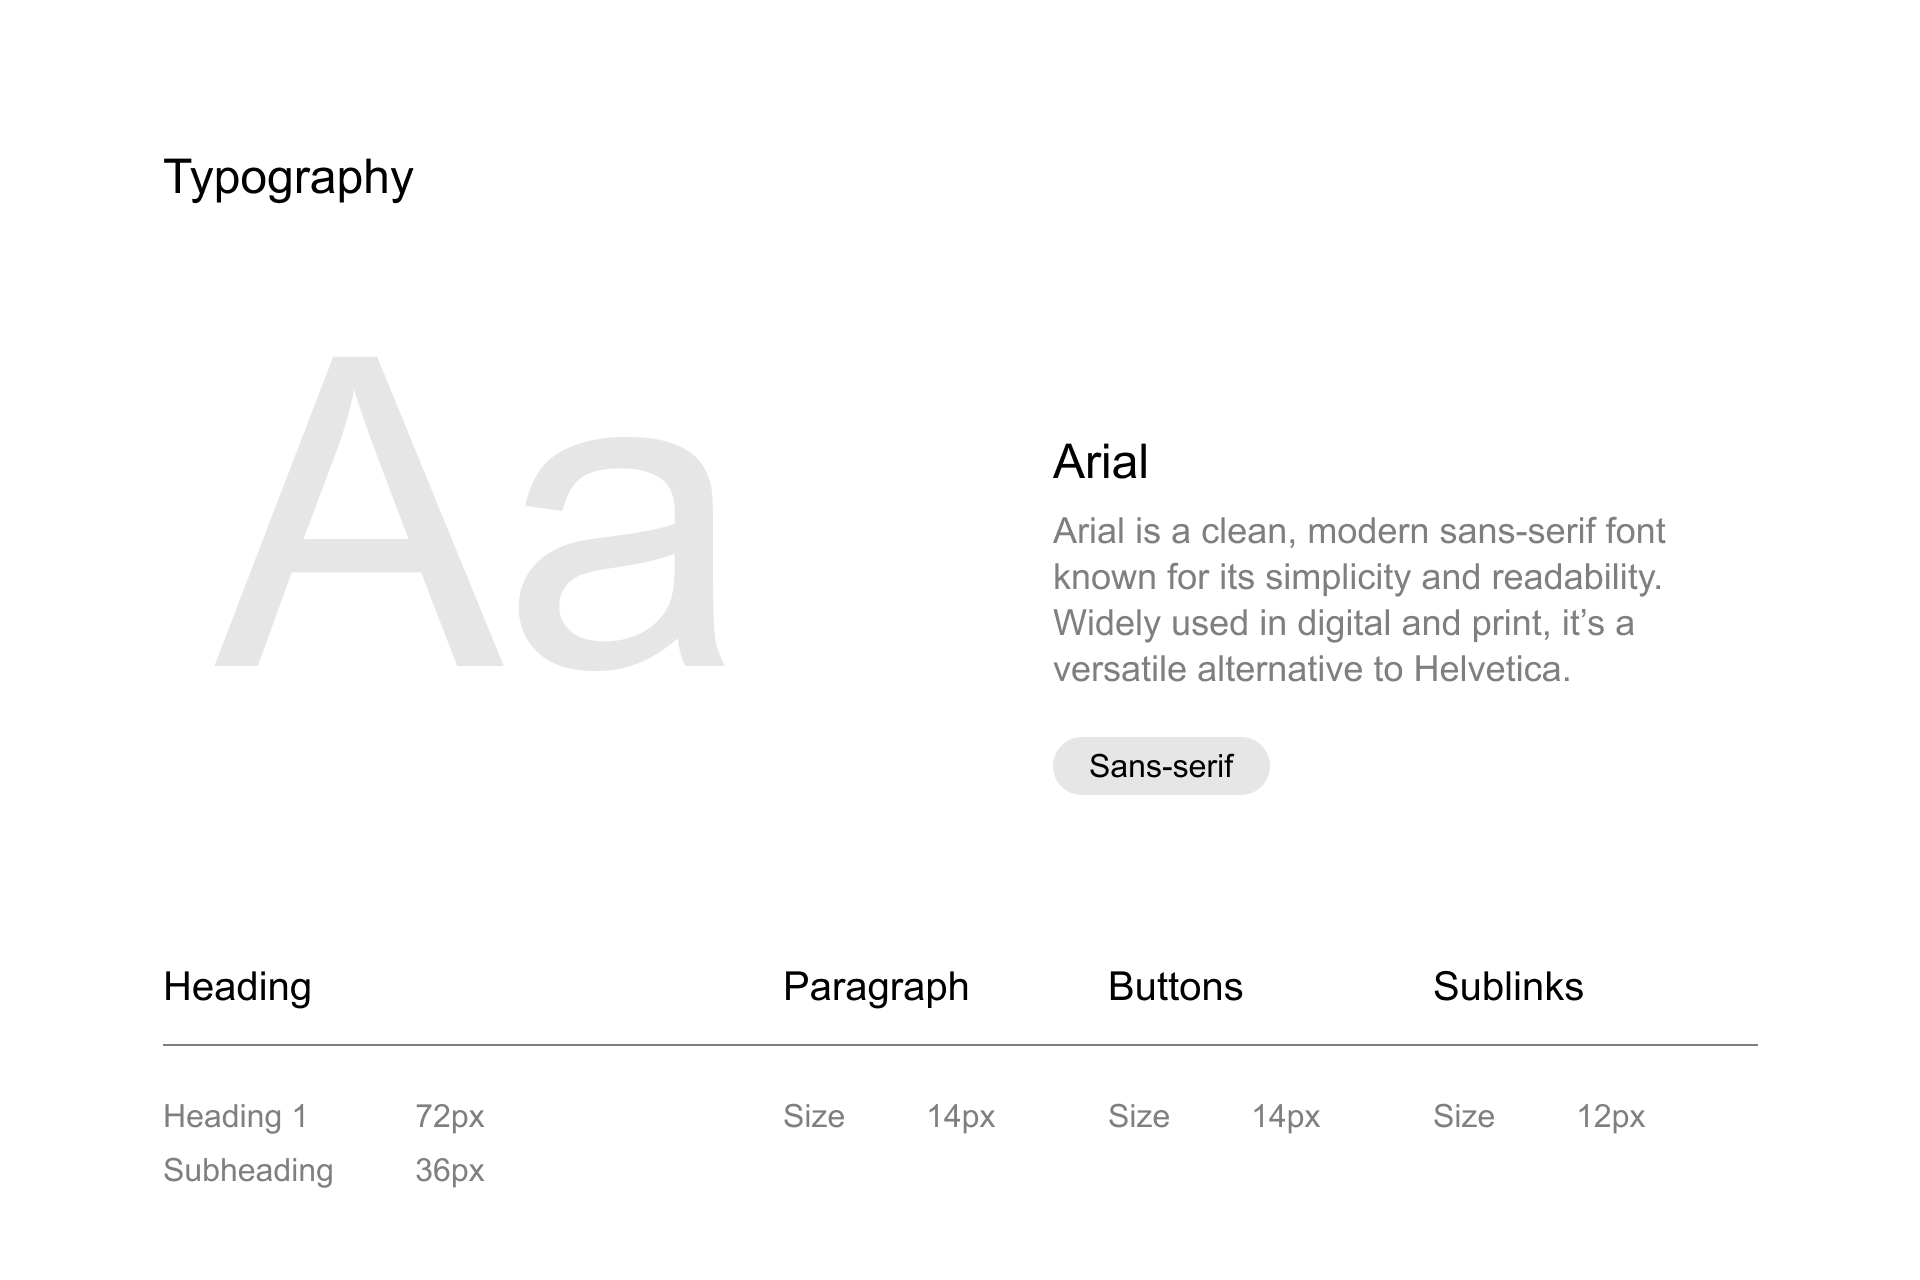
Task: Open the Buttons column header
Action: pyautogui.click(x=1175, y=987)
